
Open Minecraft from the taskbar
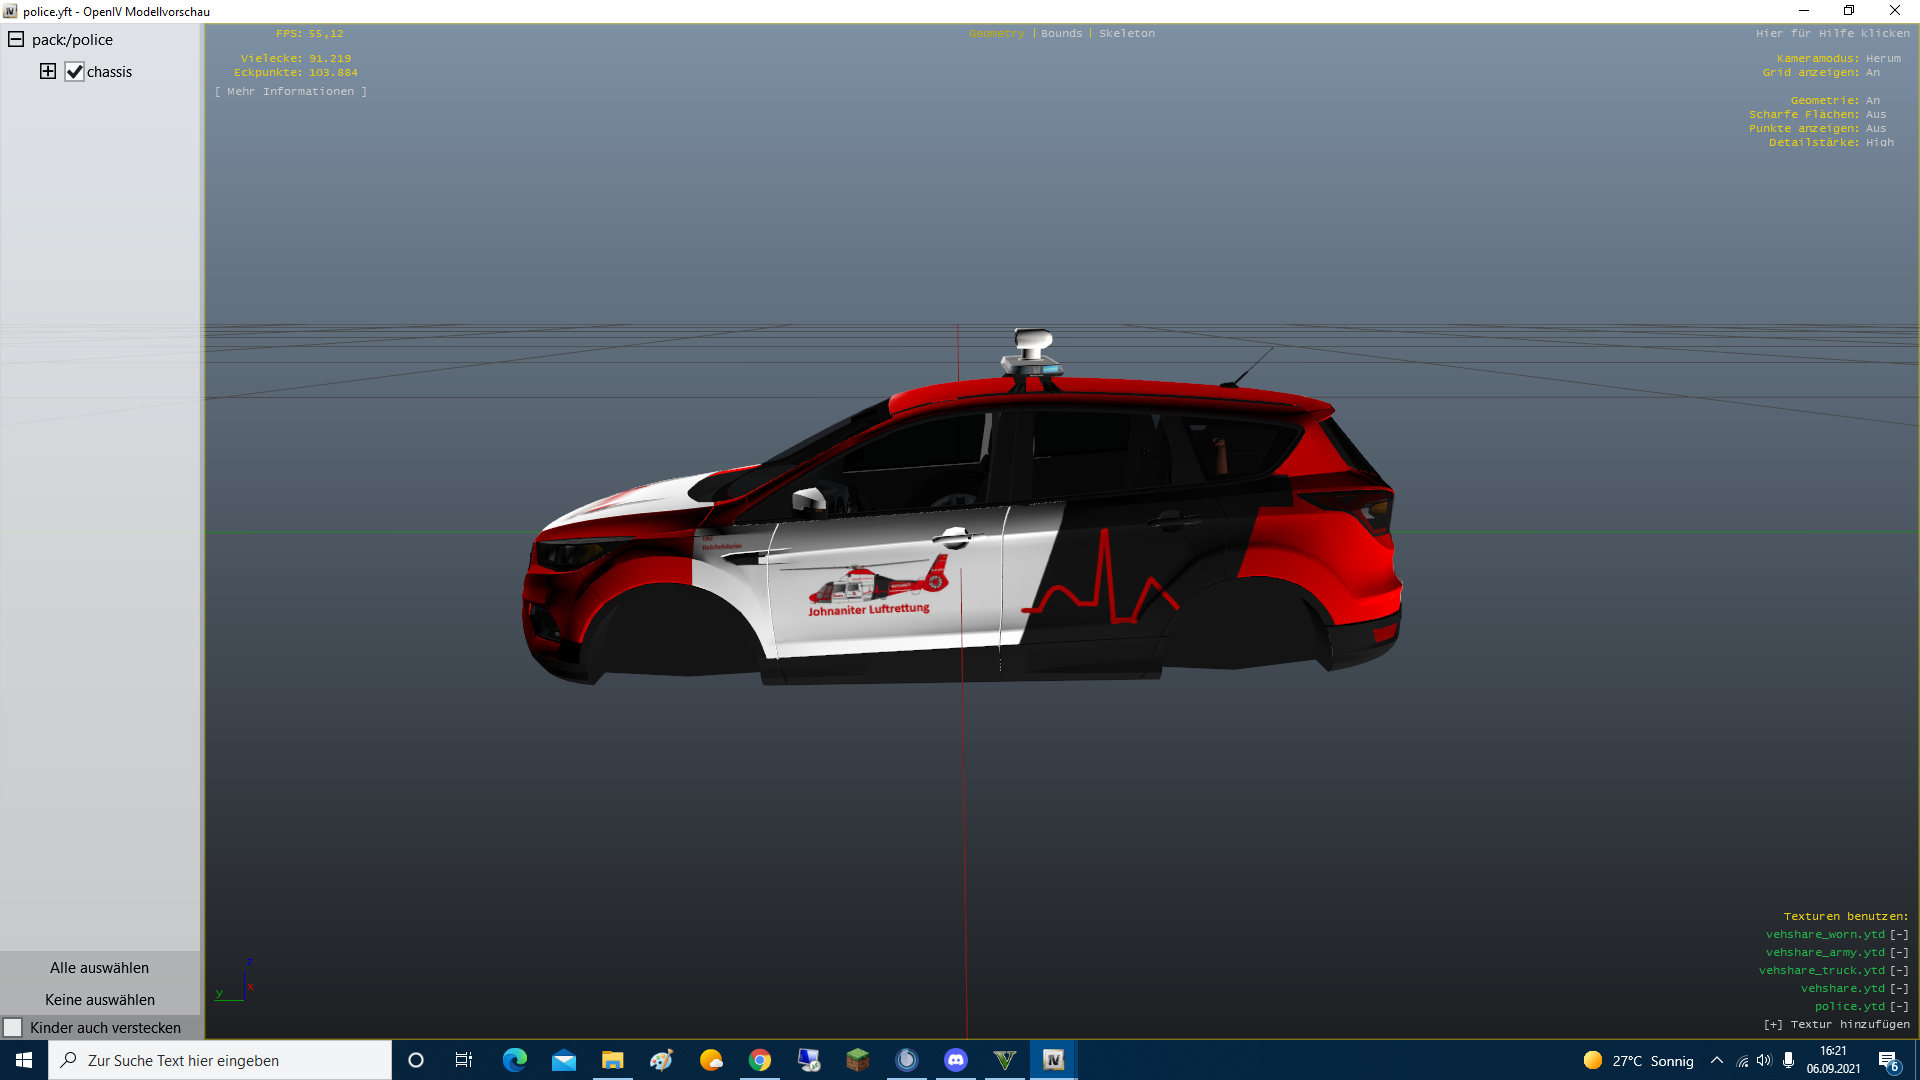pos(858,1060)
